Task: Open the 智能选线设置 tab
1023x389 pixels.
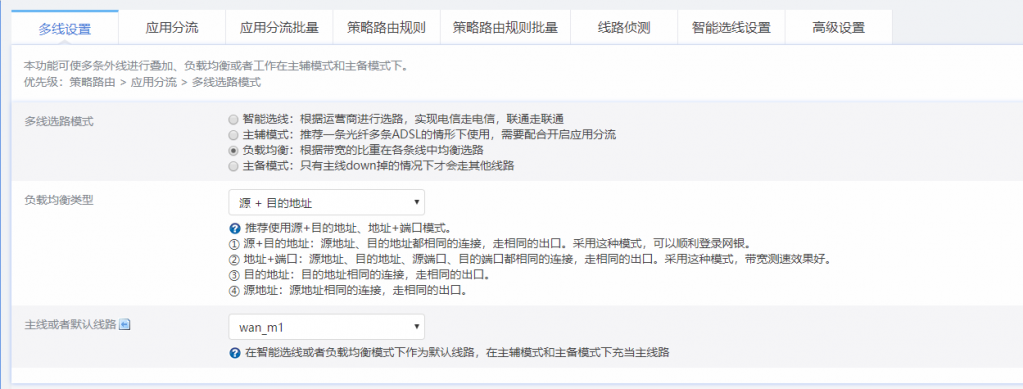Action: click(x=731, y=27)
